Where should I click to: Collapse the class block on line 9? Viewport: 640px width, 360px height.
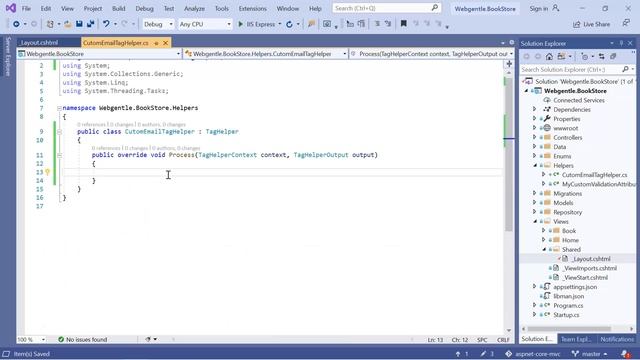coord(59,132)
